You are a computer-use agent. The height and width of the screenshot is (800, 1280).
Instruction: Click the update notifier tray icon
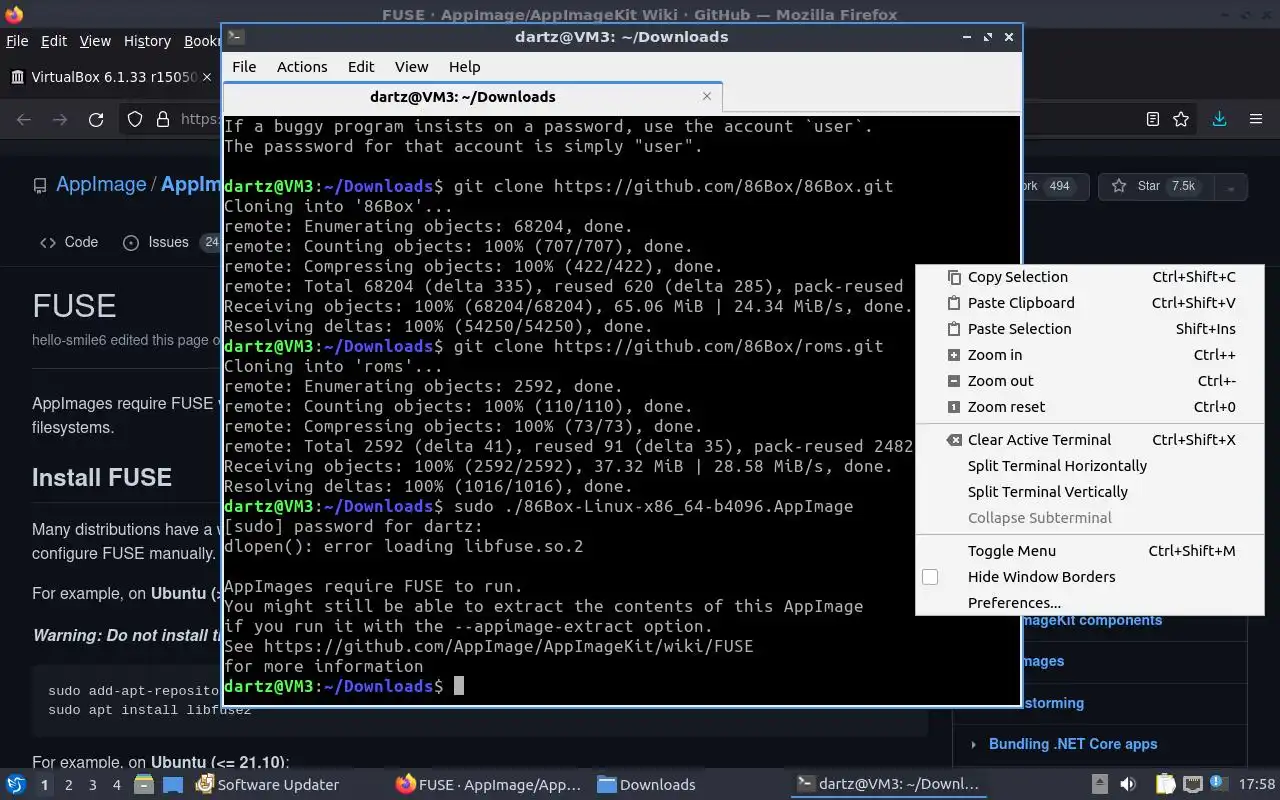(x=1219, y=785)
